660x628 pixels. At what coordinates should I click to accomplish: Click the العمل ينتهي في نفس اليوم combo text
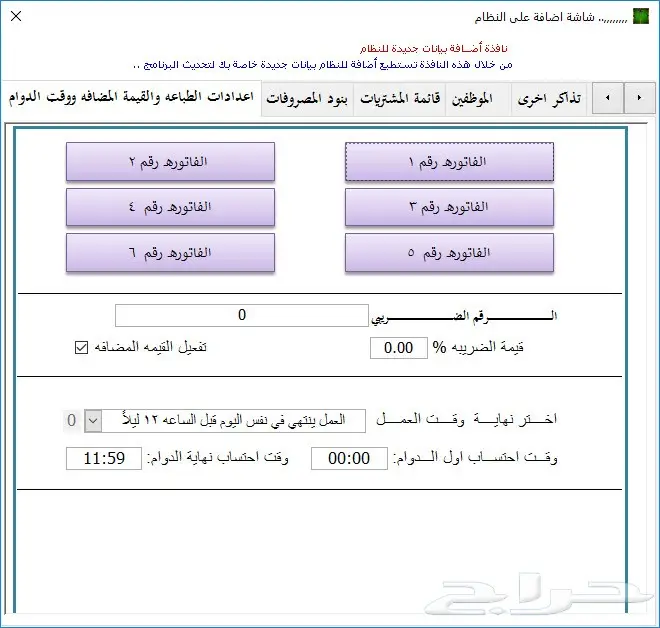pos(234,420)
